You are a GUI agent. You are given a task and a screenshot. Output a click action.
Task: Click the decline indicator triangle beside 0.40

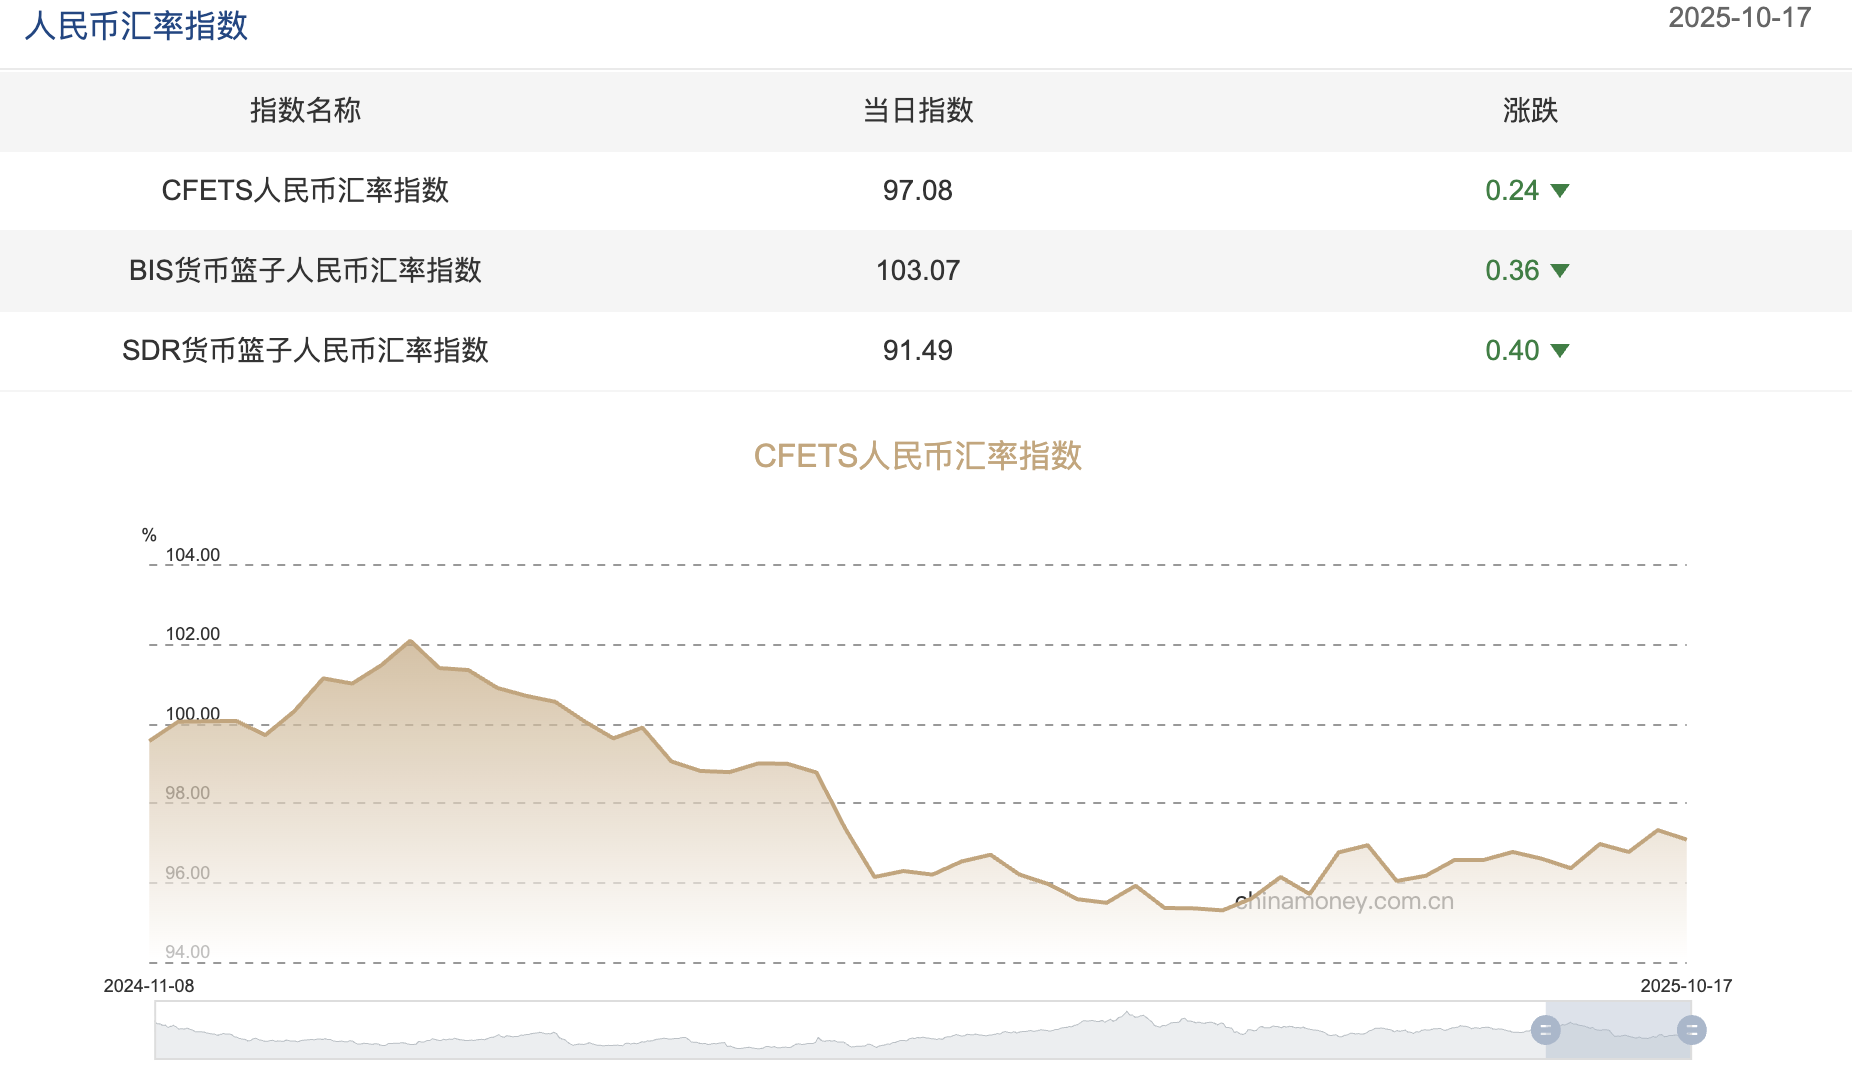click(x=1560, y=351)
